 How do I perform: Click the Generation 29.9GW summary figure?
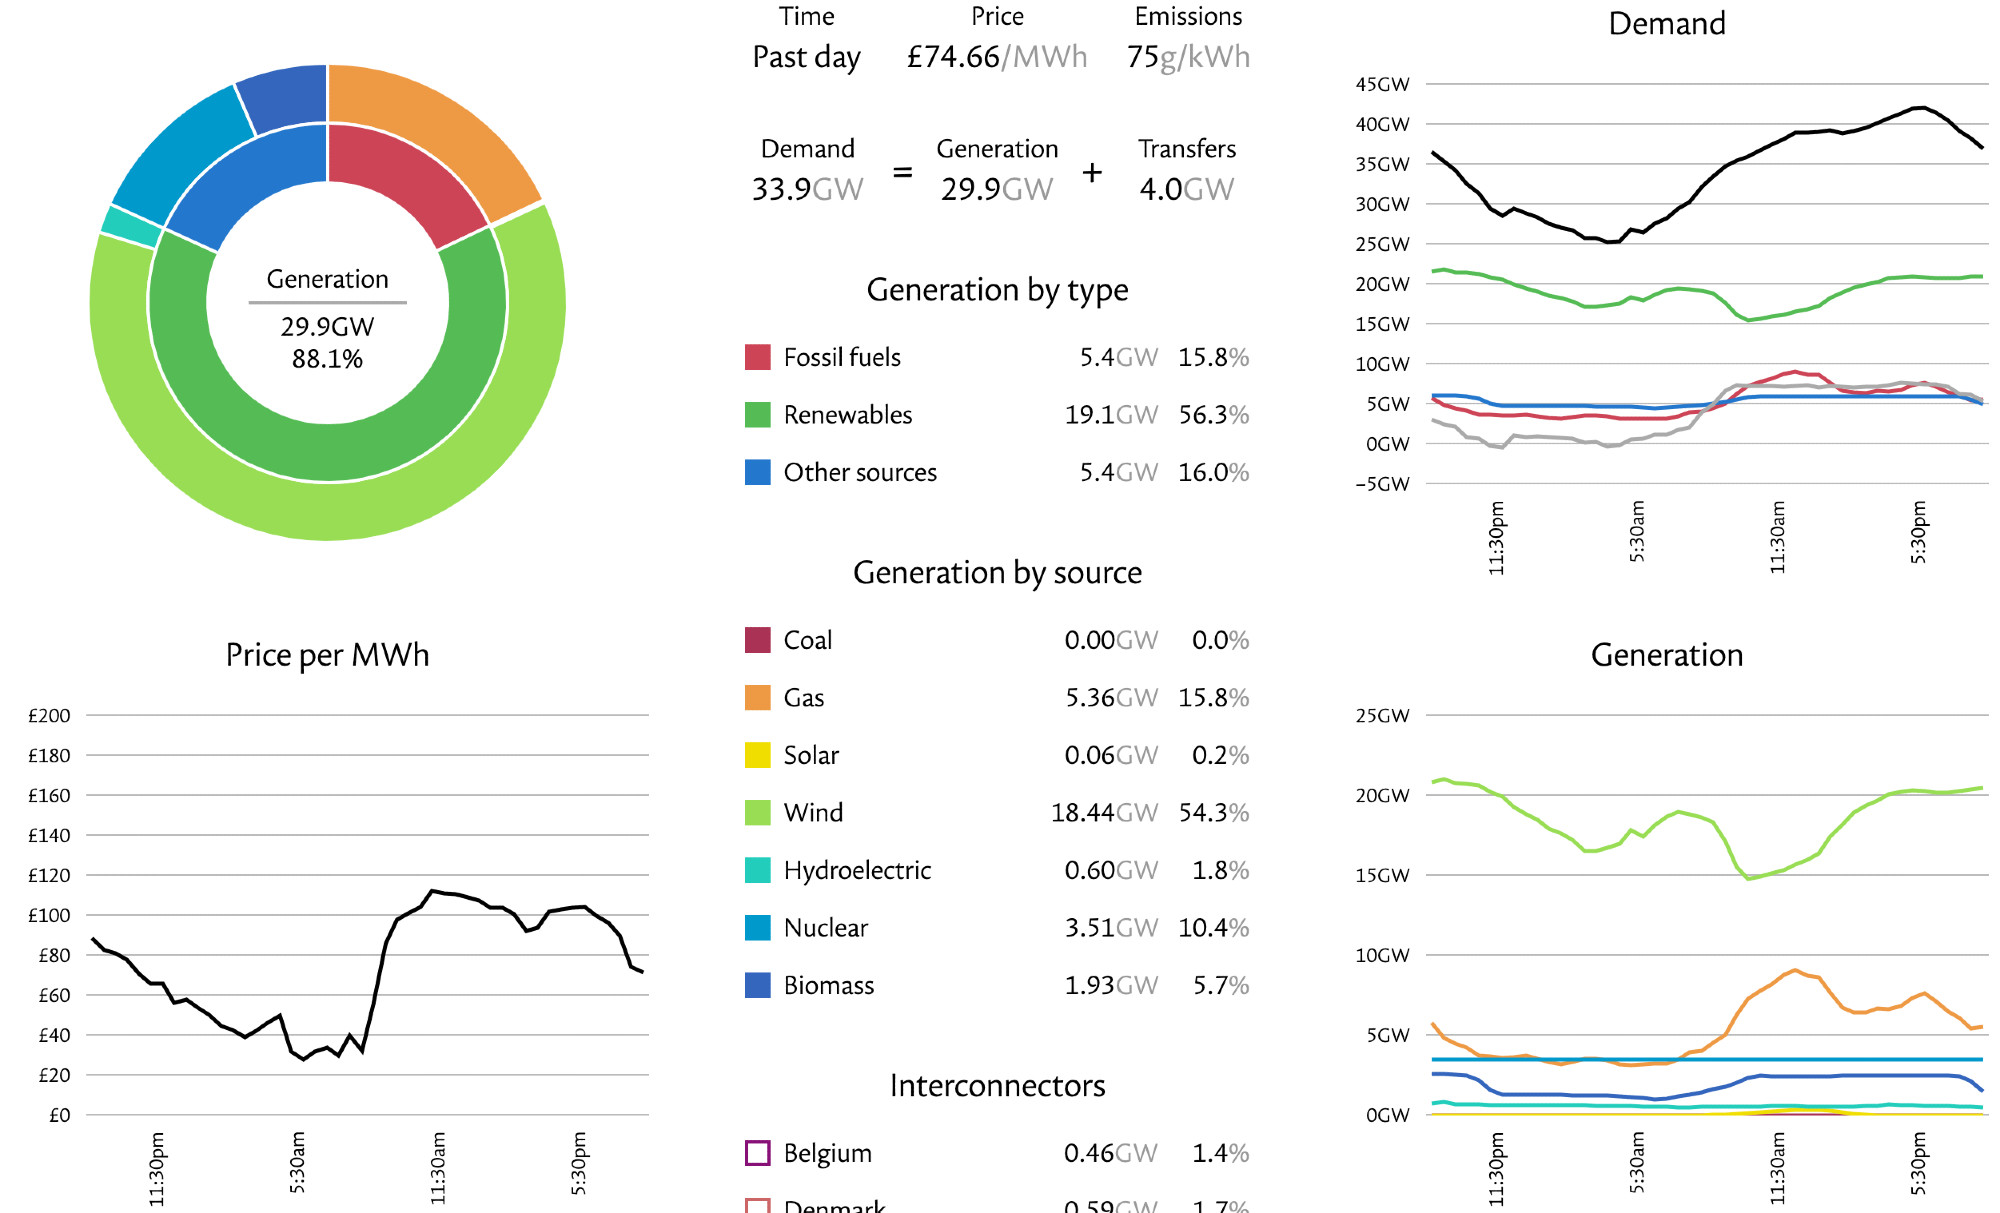click(997, 189)
